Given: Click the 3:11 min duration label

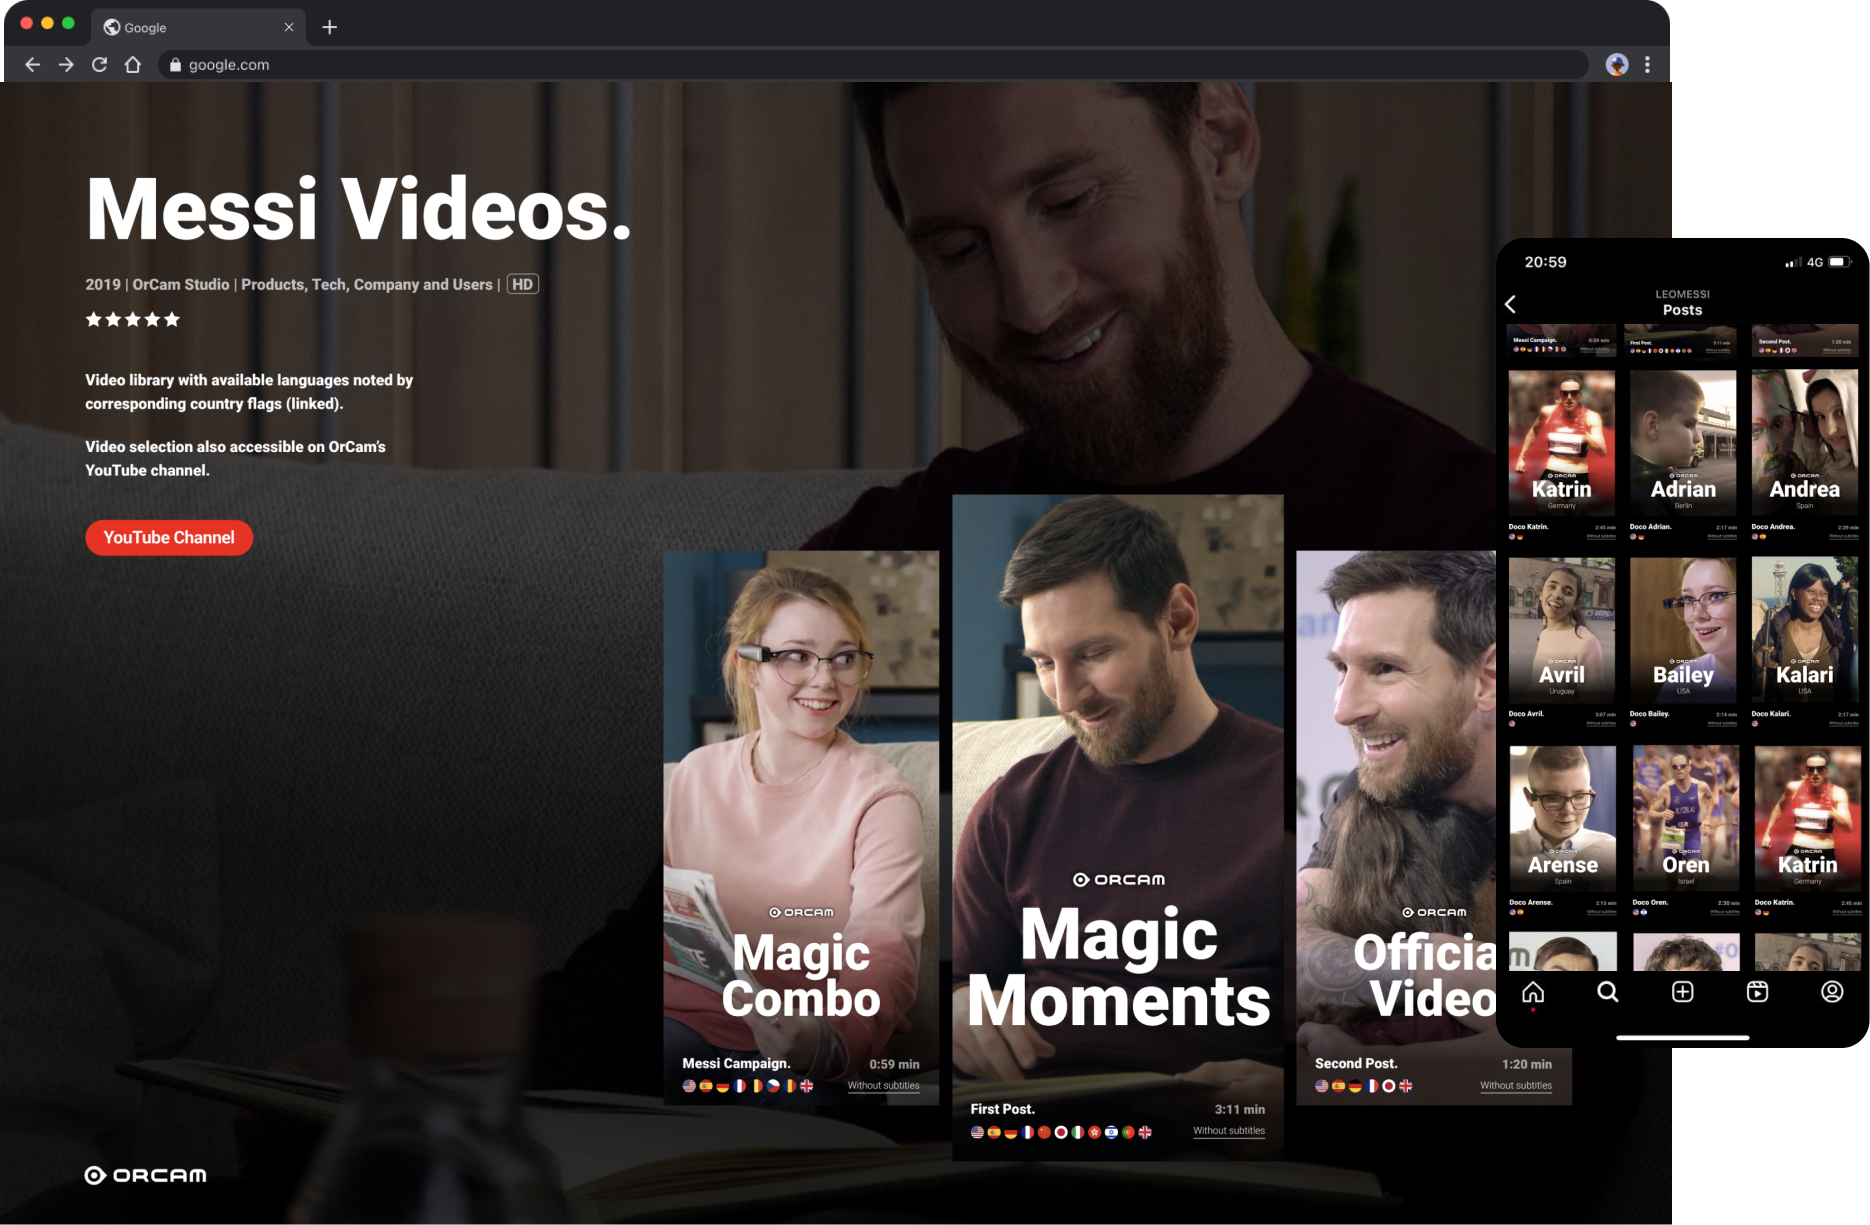Looking at the screenshot, I should tap(1240, 1109).
